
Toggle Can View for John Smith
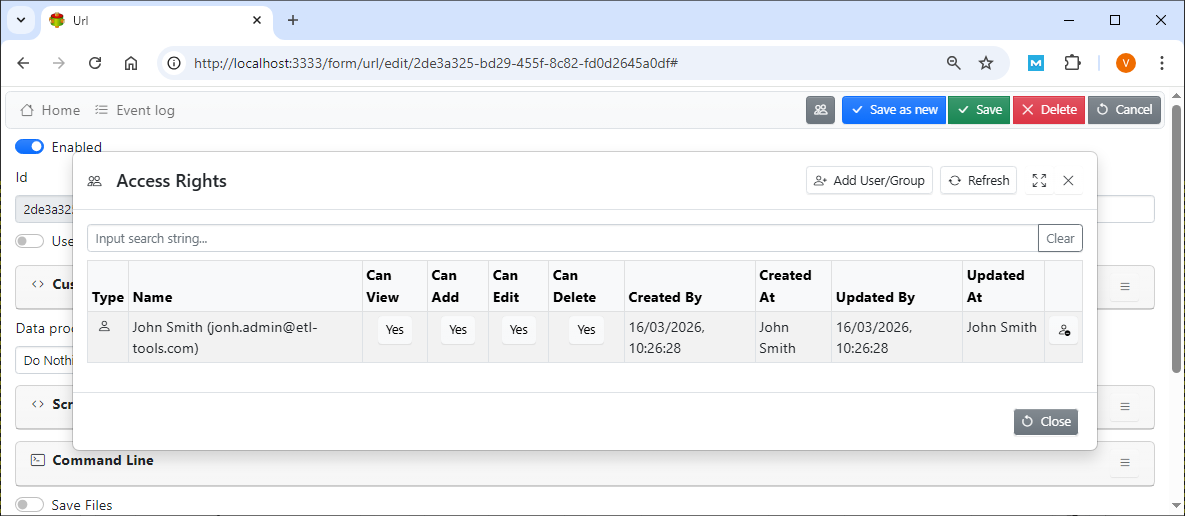(x=394, y=330)
